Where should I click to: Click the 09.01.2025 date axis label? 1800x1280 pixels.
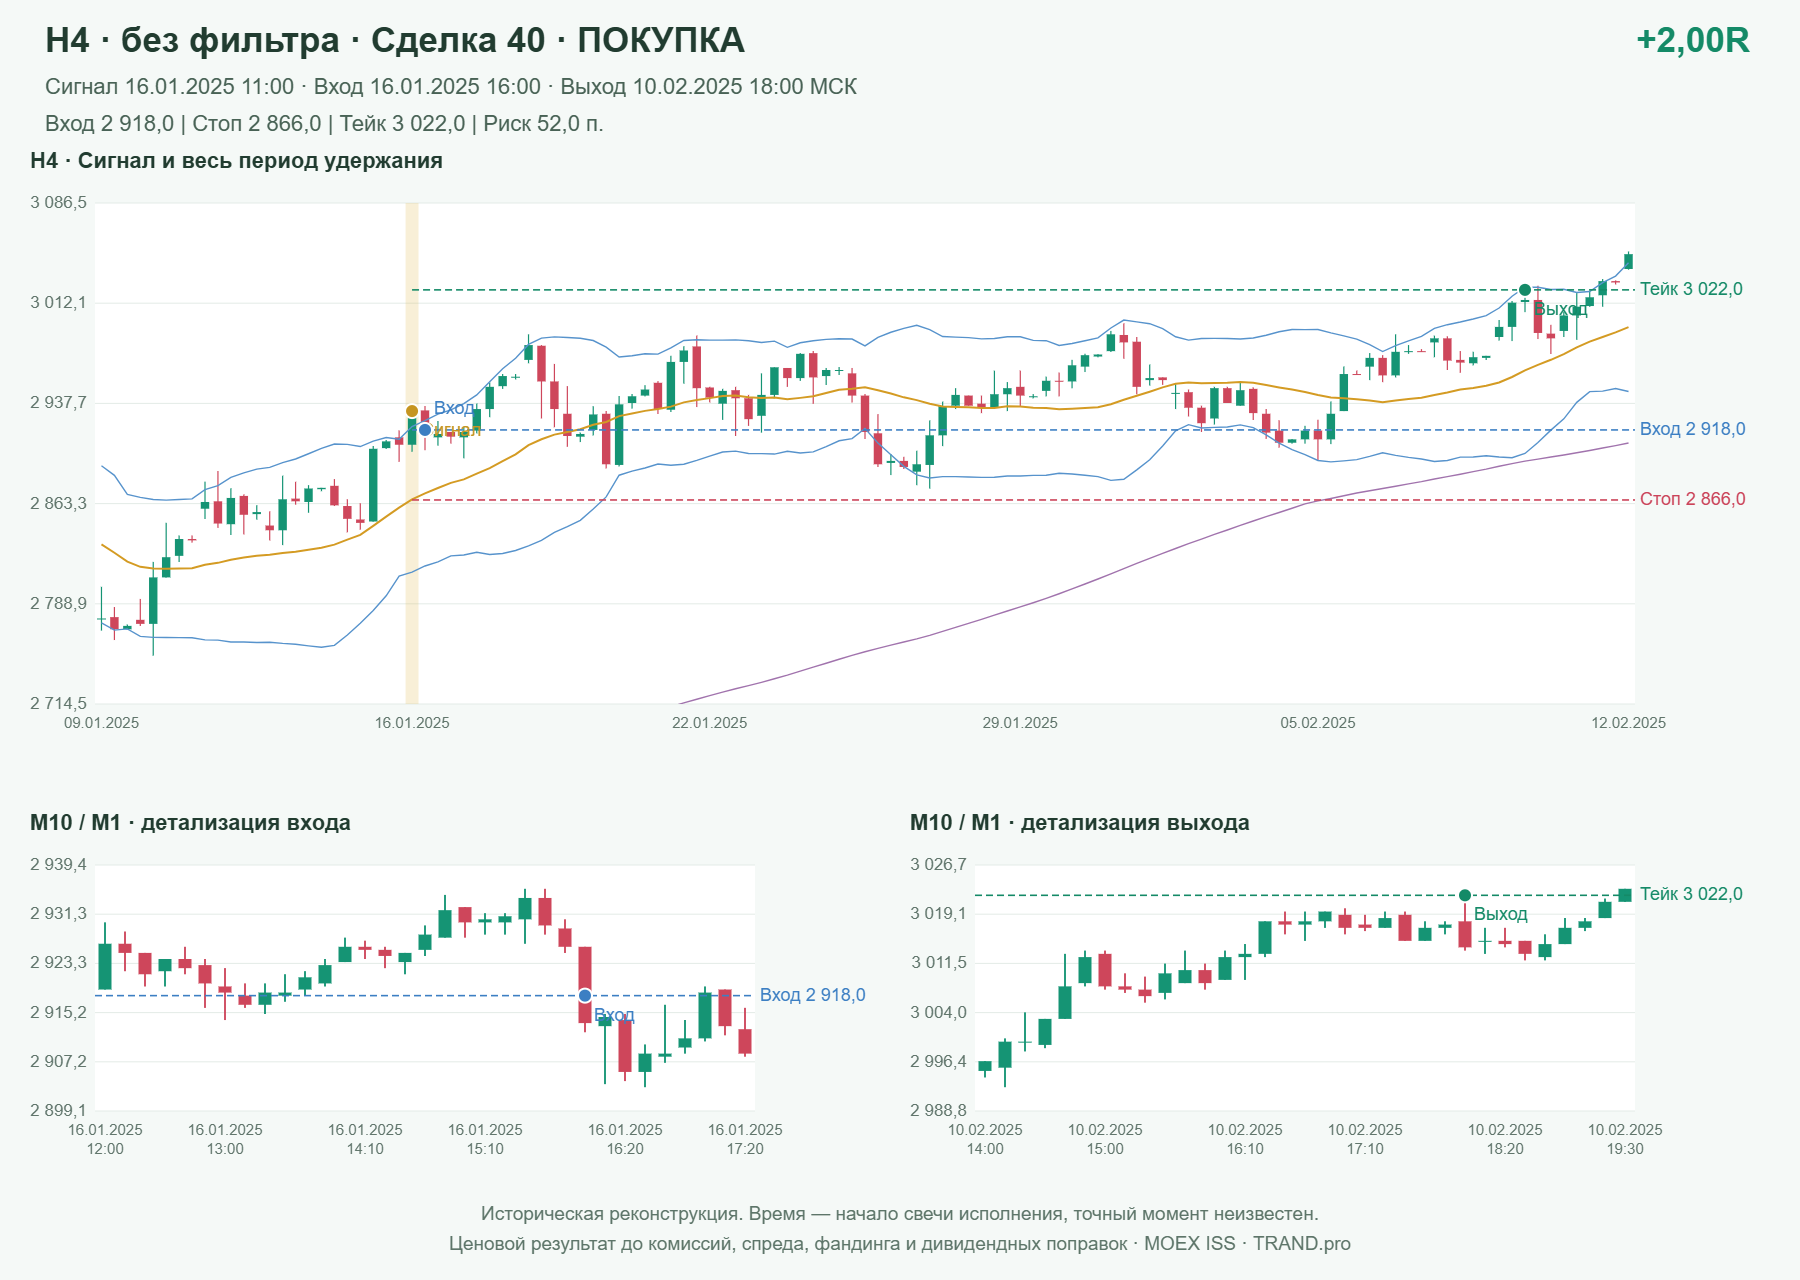point(102,723)
